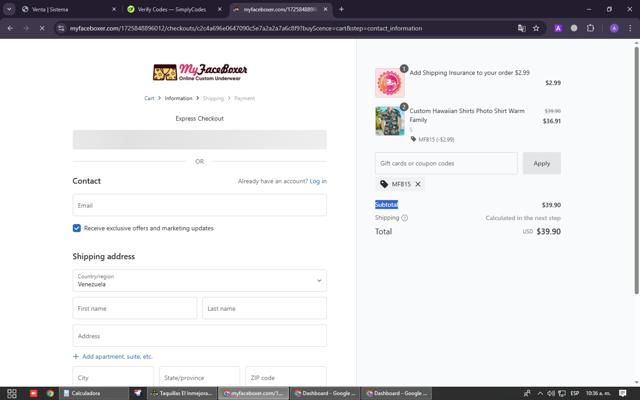Open the Custom Hawaiian Shirts product thumbnail
This screenshot has width=640, height=400.
pyautogui.click(x=390, y=121)
